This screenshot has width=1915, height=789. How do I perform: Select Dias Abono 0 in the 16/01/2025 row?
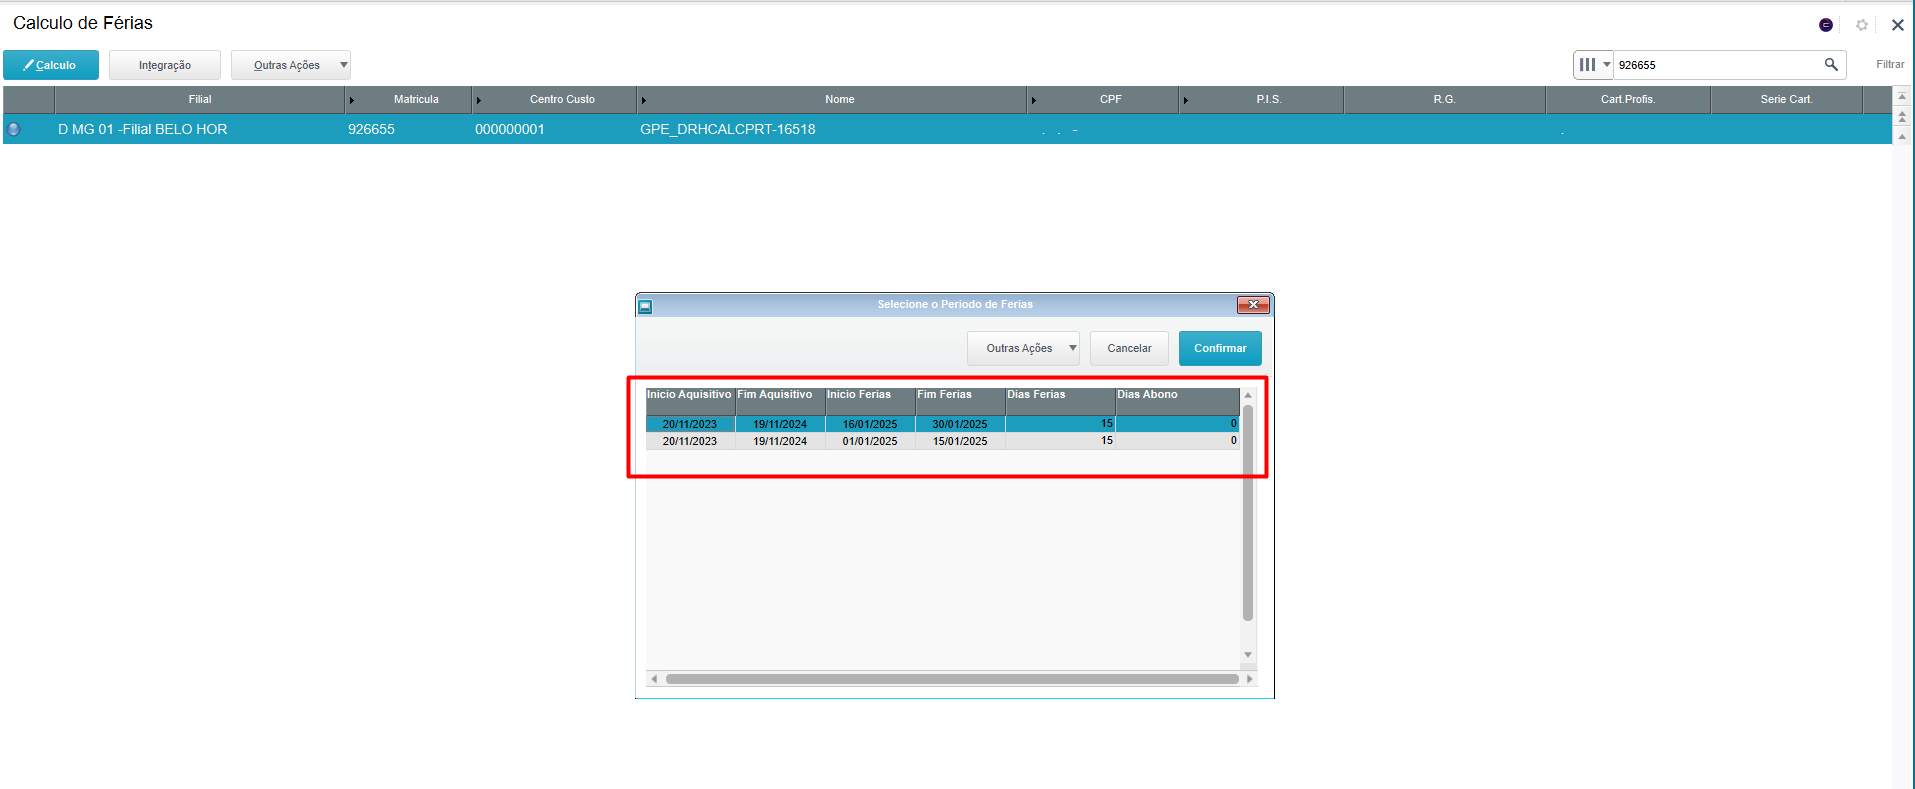(x=1177, y=424)
